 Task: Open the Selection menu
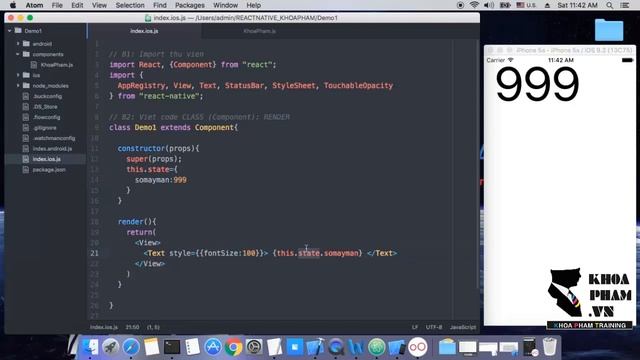tap(130, 5)
